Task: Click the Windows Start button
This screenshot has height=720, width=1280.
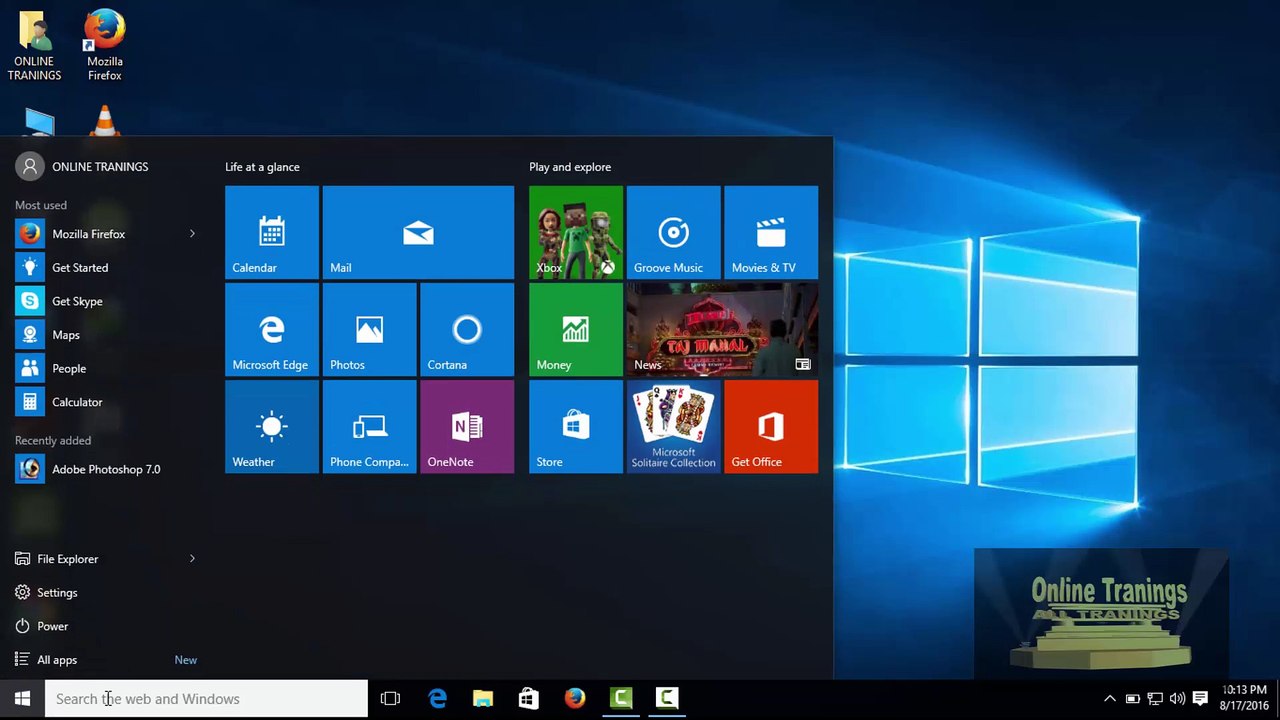Action: [x=22, y=699]
